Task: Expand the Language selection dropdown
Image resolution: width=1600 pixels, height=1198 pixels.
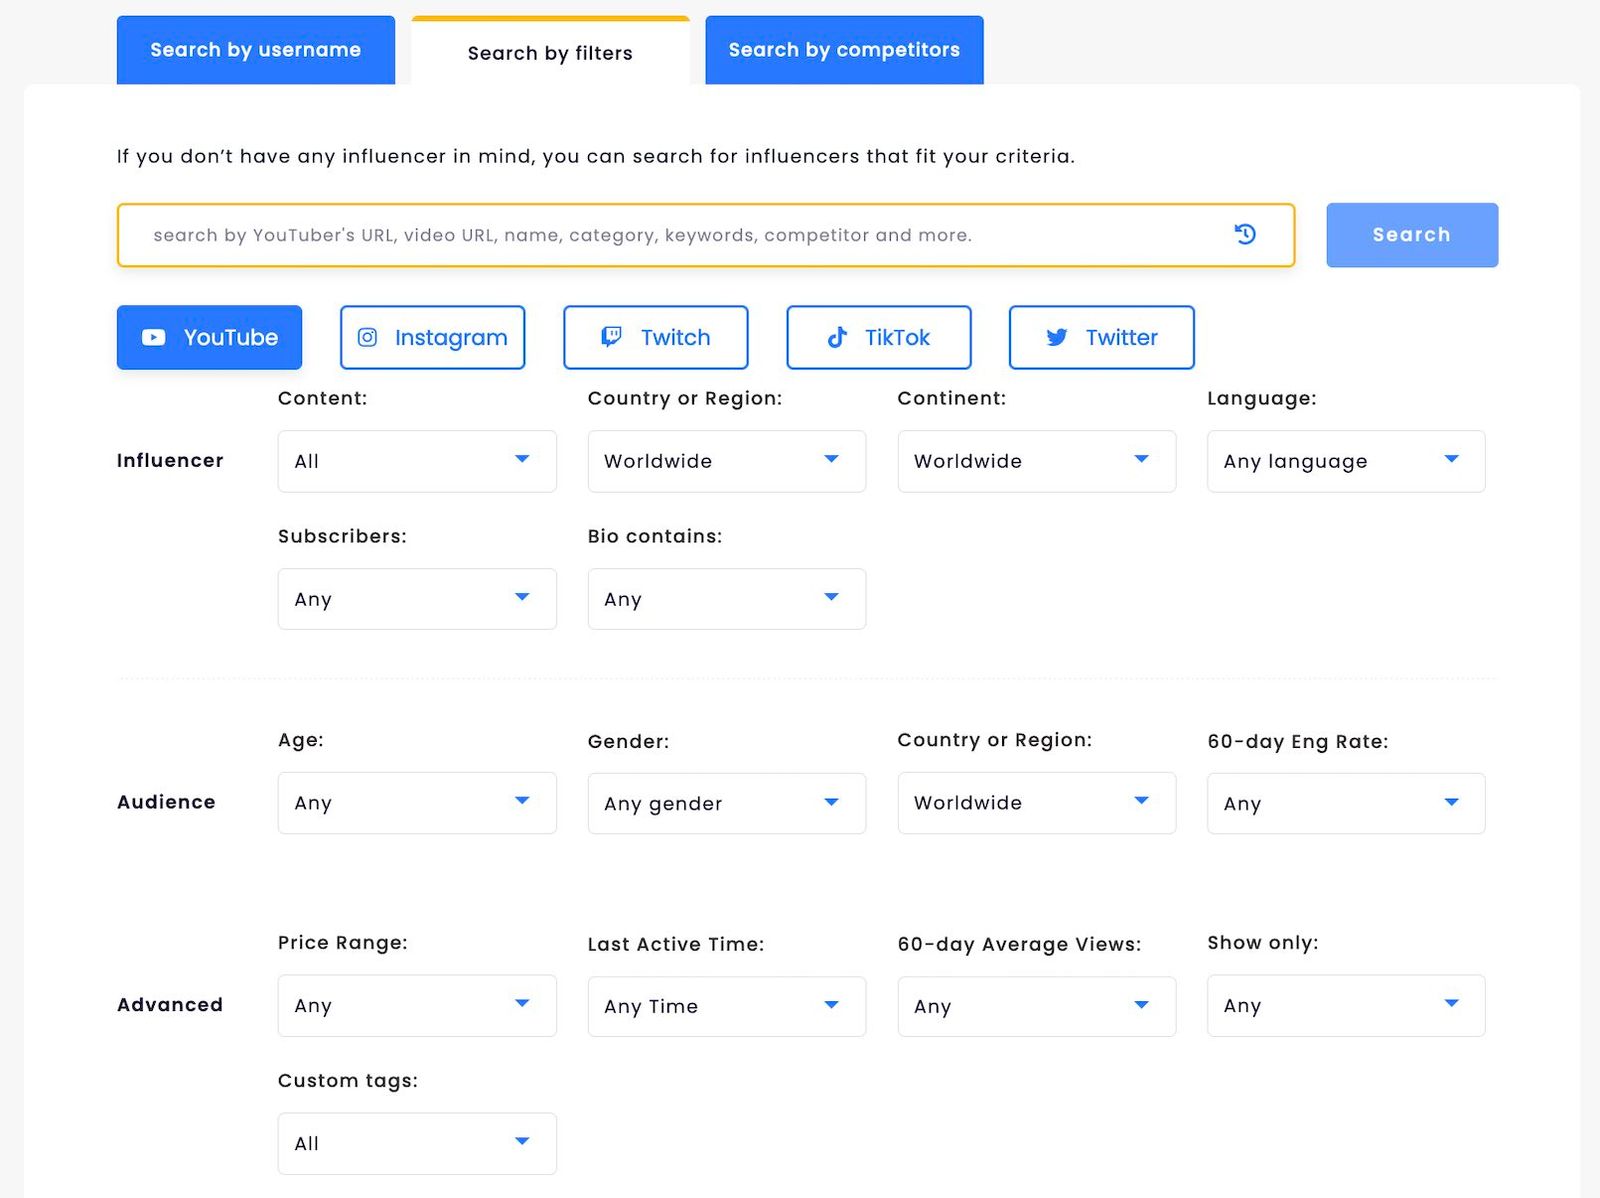Action: [1345, 461]
